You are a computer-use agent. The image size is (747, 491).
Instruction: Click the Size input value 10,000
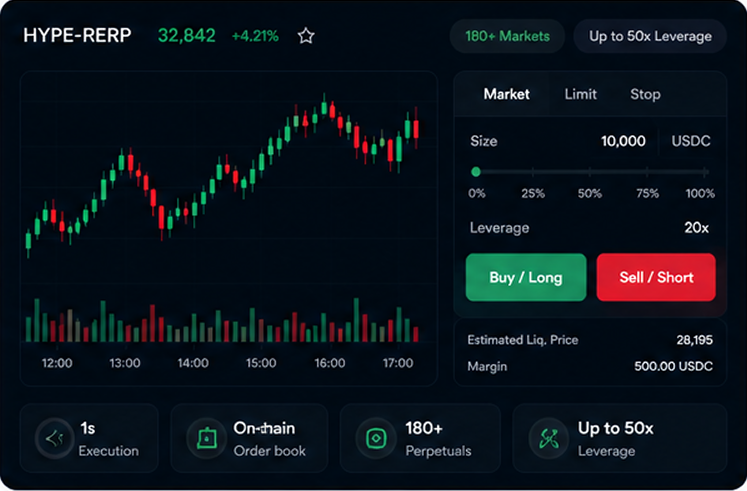(x=623, y=141)
